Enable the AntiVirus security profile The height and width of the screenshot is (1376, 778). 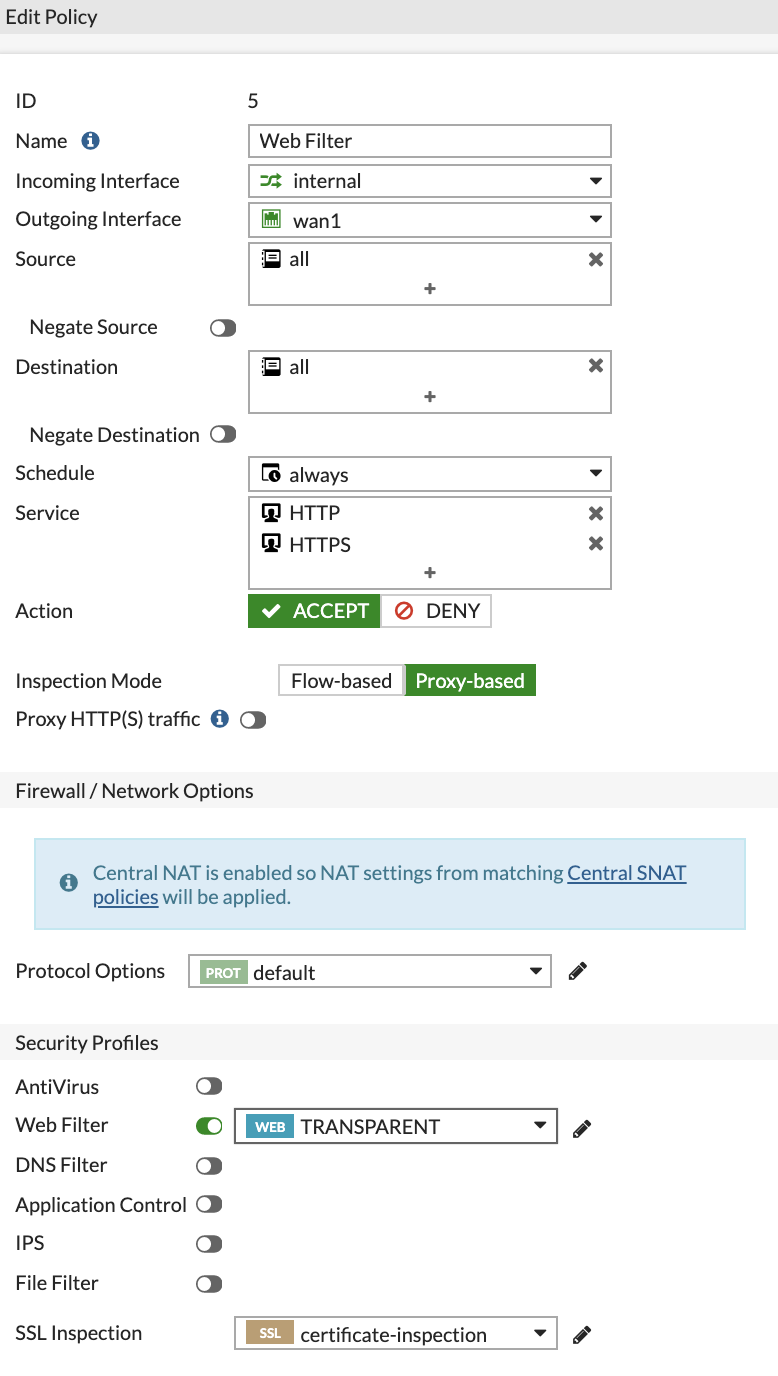point(208,1086)
